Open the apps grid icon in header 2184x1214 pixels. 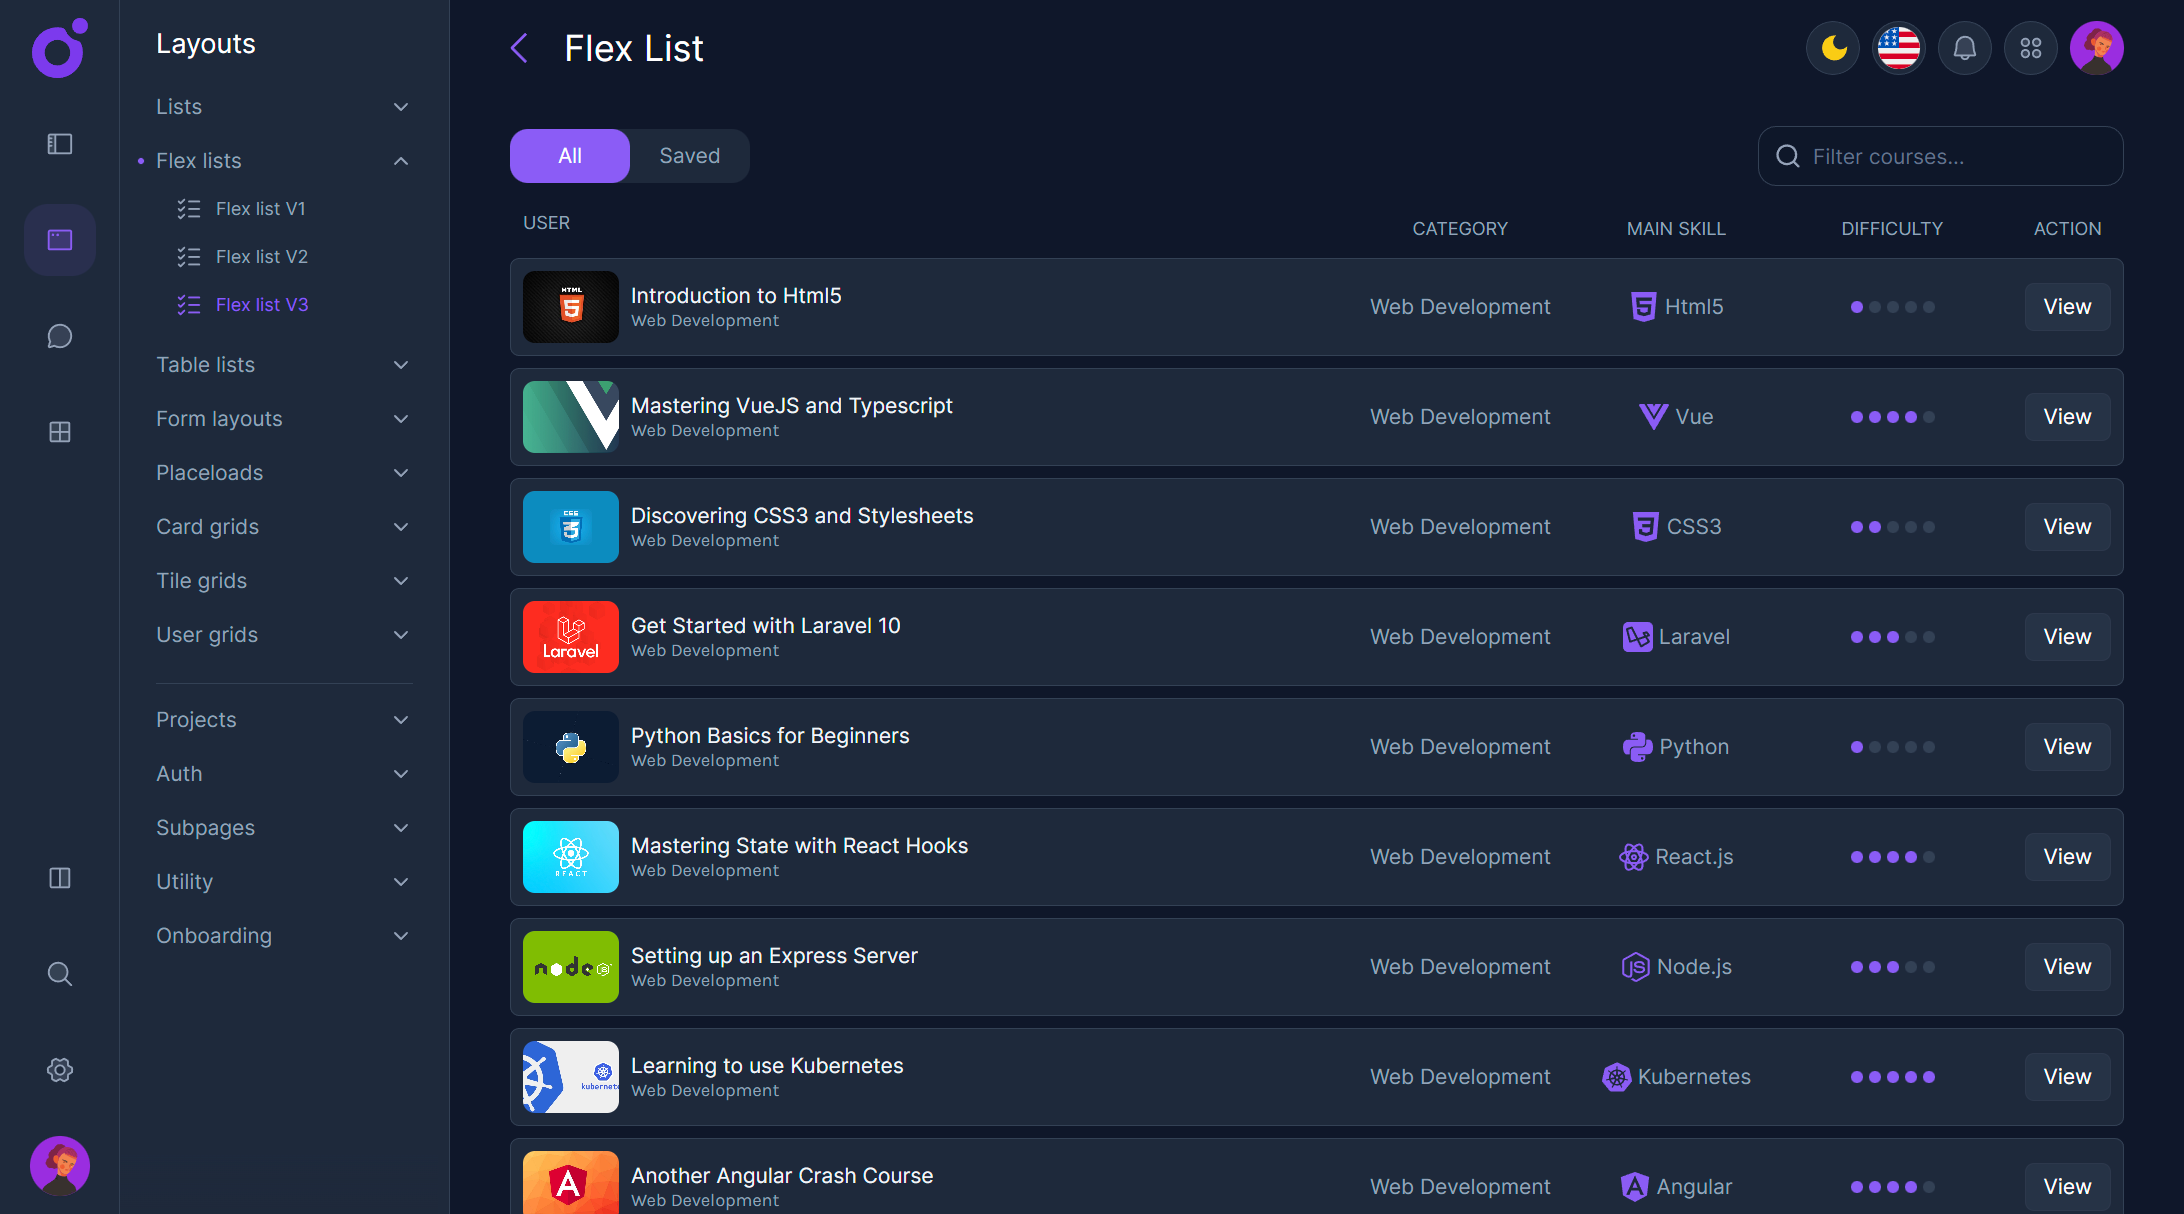[2030, 48]
